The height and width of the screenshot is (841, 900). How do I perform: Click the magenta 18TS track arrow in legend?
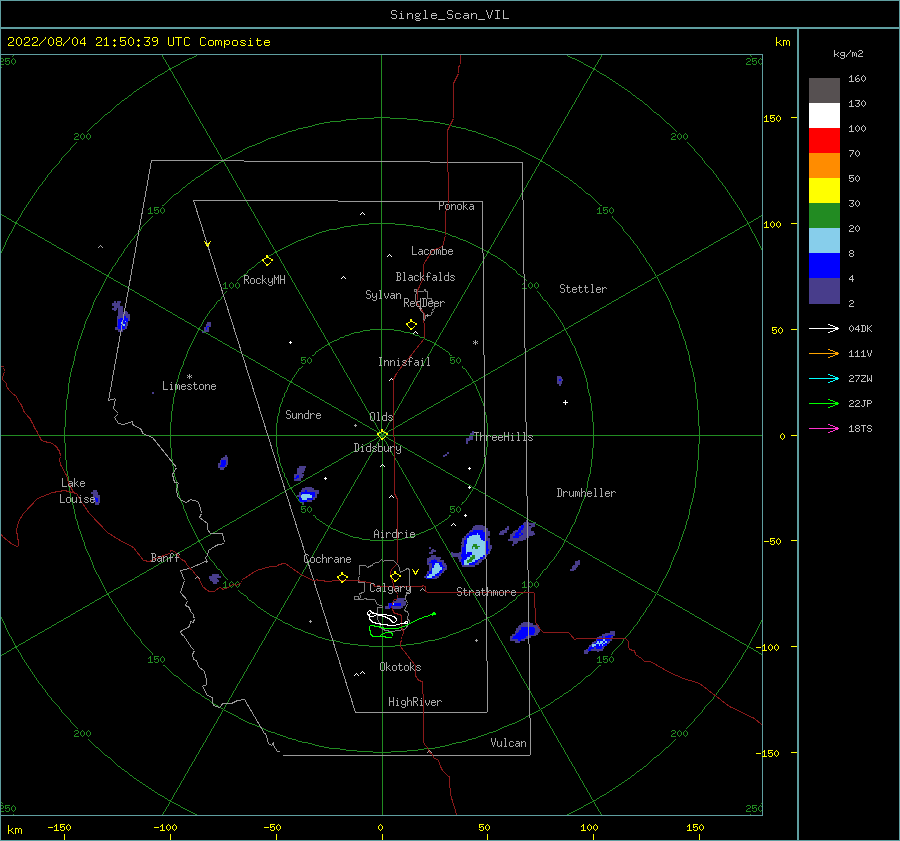pyautogui.click(x=824, y=428)
